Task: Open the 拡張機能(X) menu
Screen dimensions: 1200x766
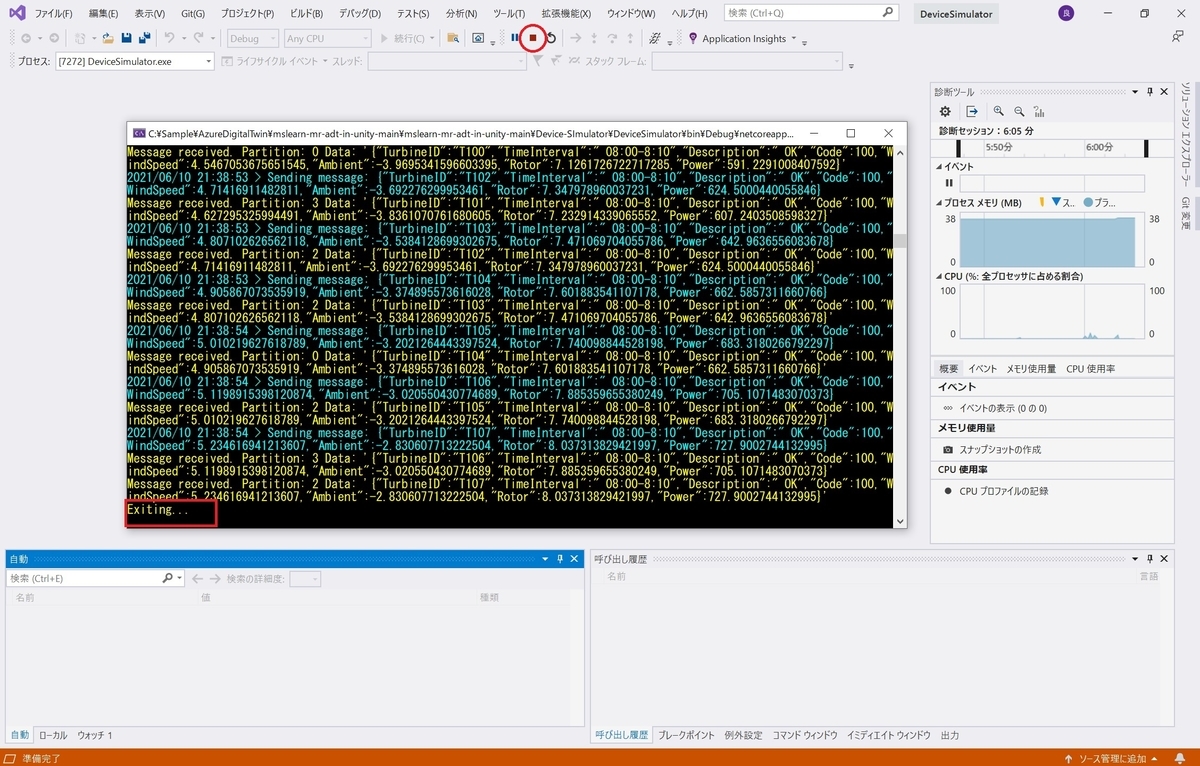Action: point(566,14)
